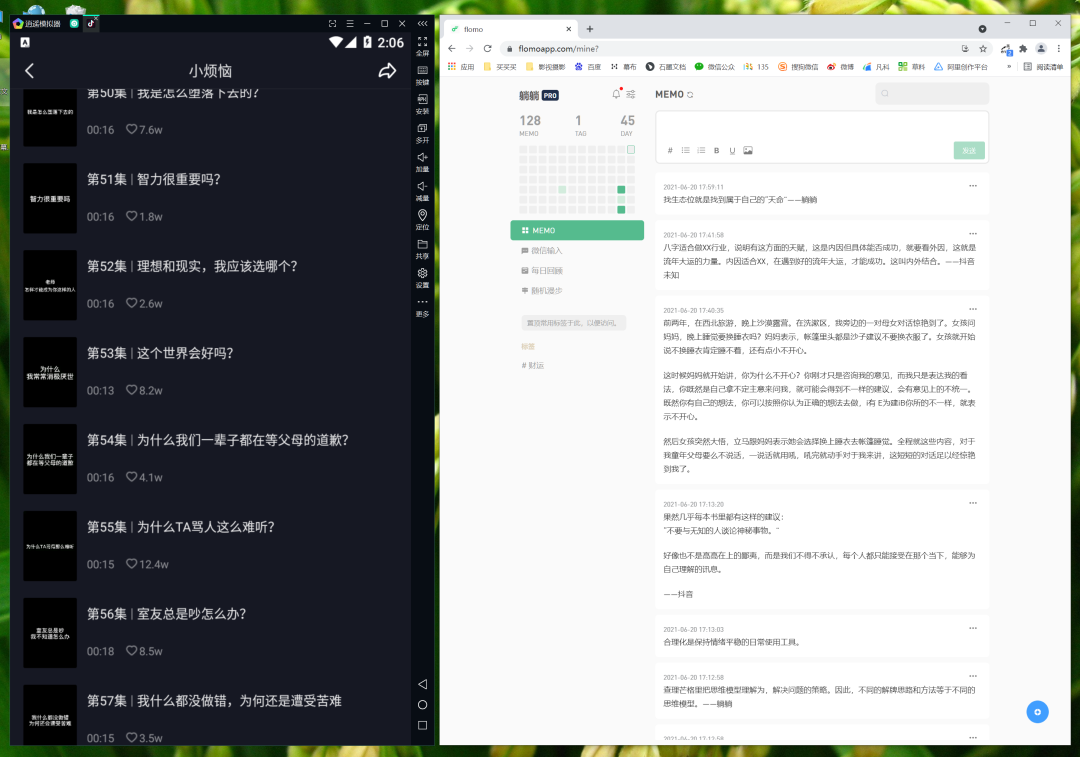Viewport: 1080px width, 757px height.
Task: Open options for the 17:41:58 memo
Action: (x=973, y=234)
